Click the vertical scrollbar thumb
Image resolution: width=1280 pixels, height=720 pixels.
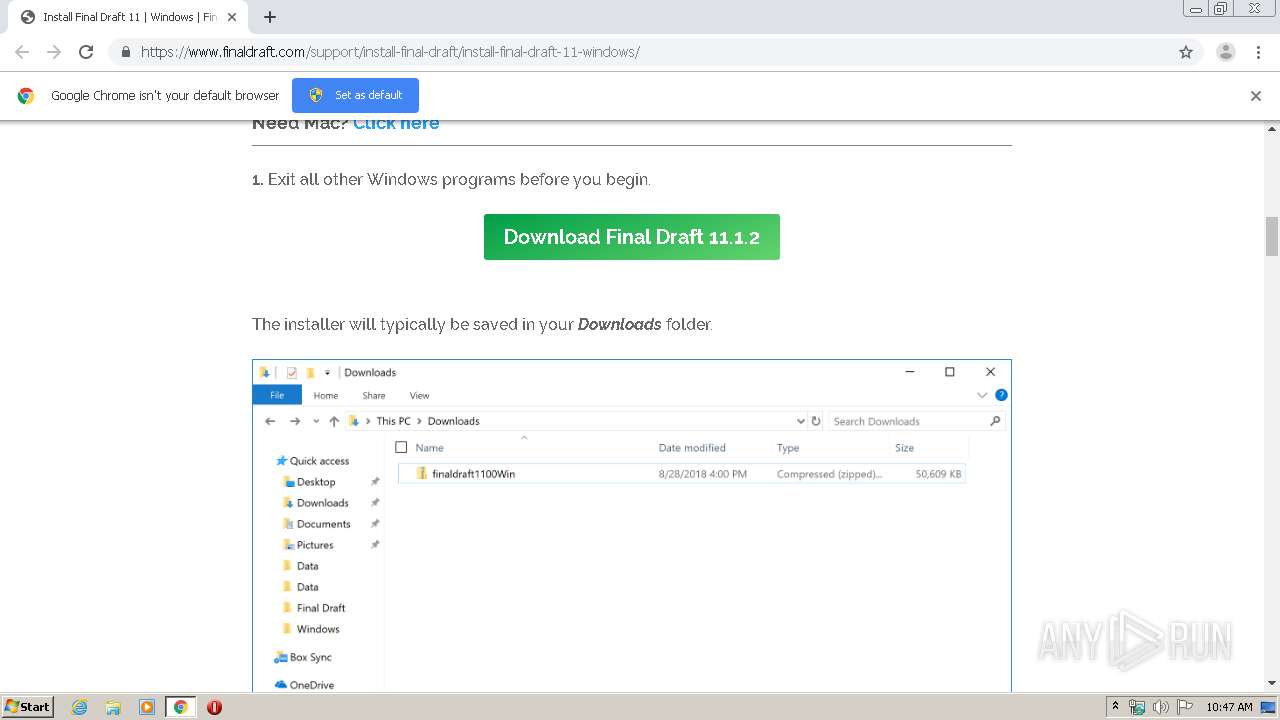tap(1272, 236)
